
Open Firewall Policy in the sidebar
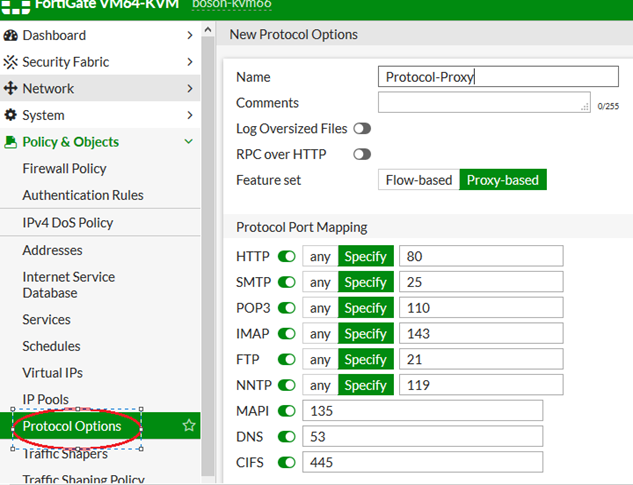click(x=64, y=169)
